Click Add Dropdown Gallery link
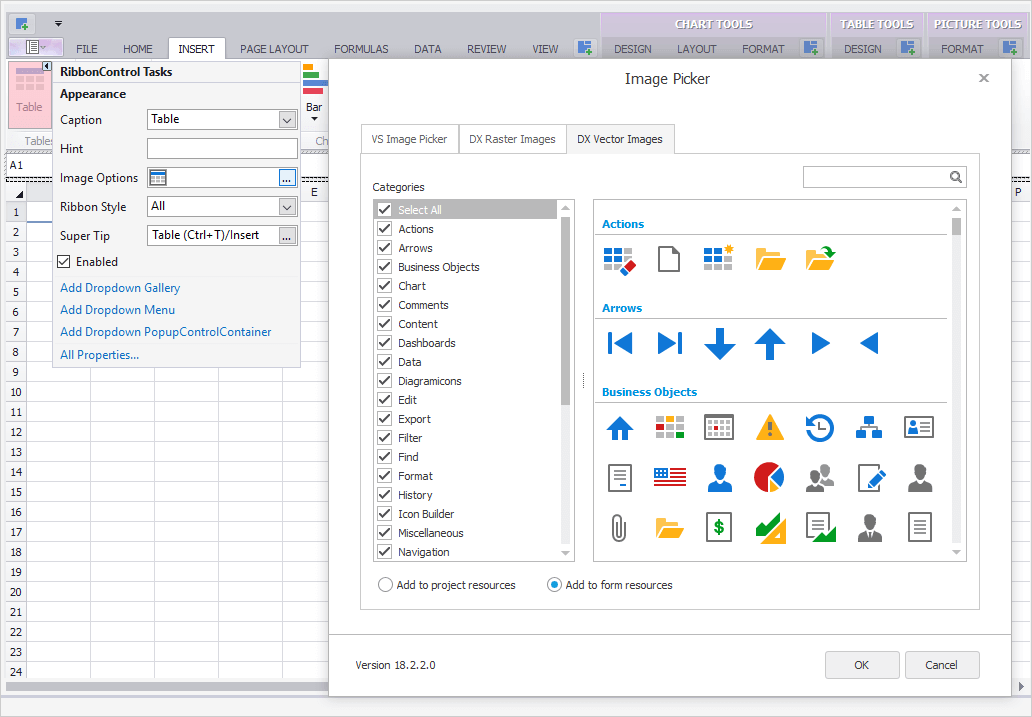Screen dimensions: 1032x717 [120, 288]
